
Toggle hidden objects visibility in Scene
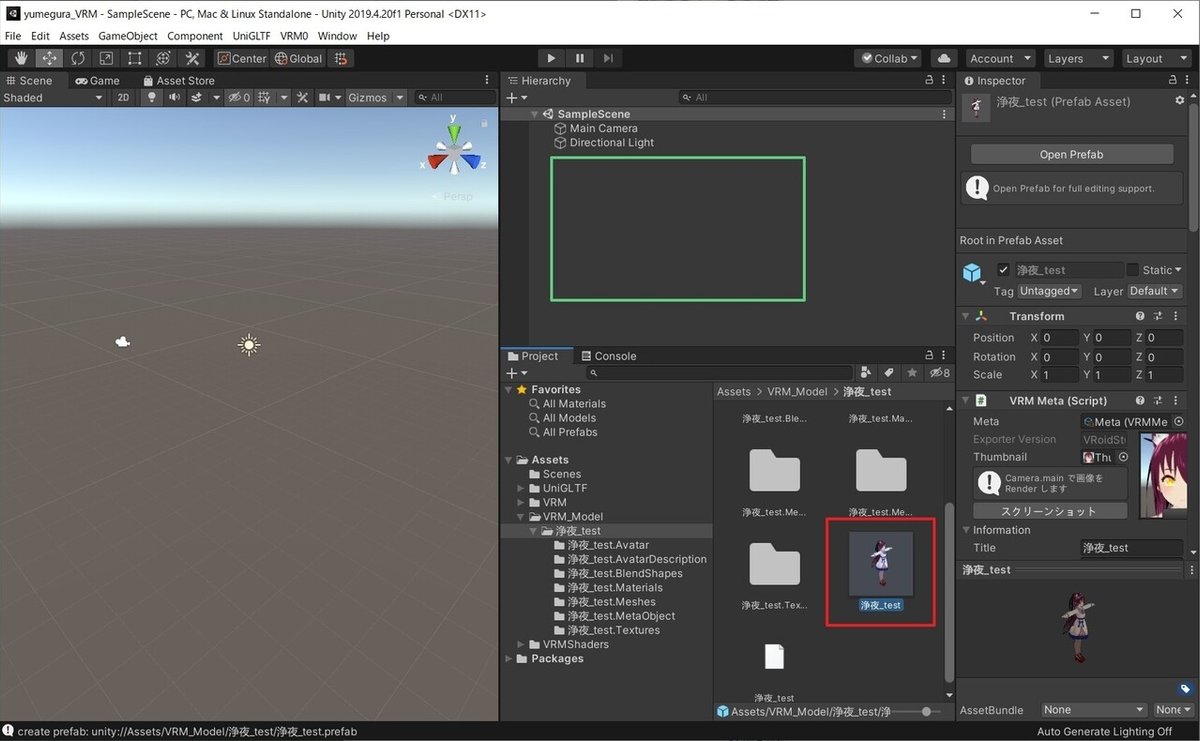(x=238, y=97)
